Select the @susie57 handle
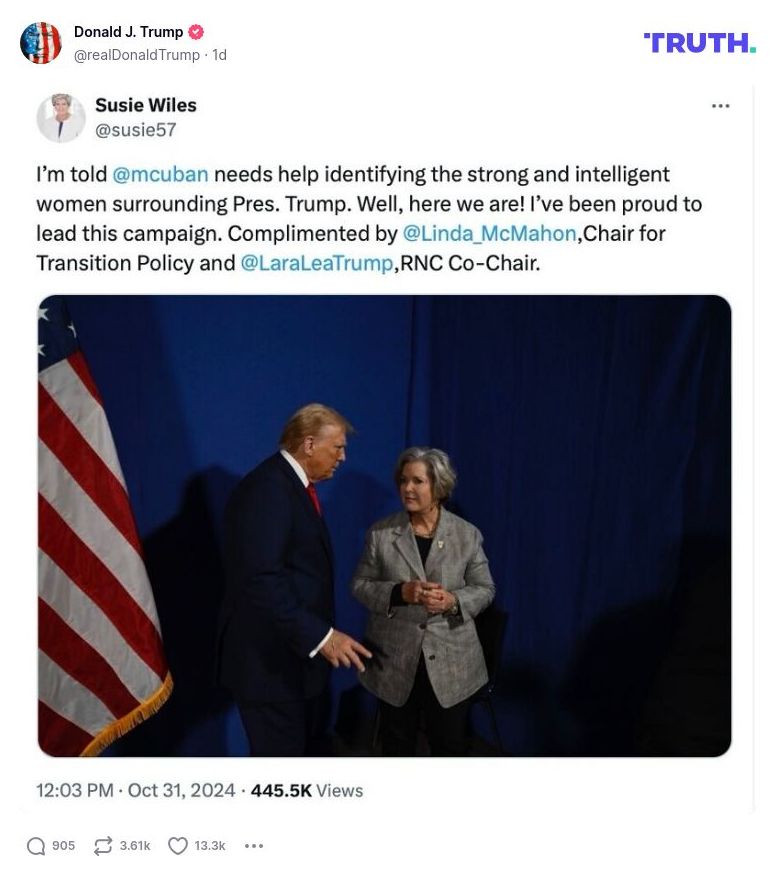This screenshot has width=777, height=876. point(136,130)
